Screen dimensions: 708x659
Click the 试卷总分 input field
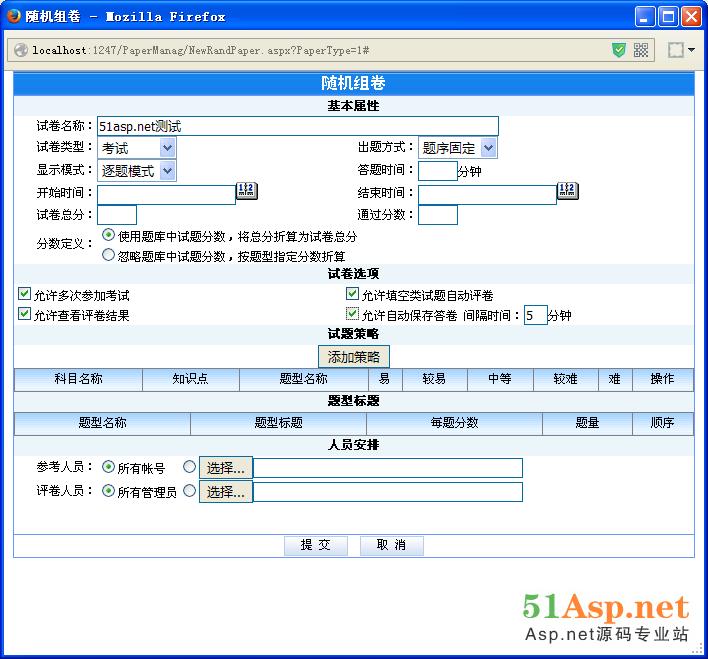(x=117, y=215)
